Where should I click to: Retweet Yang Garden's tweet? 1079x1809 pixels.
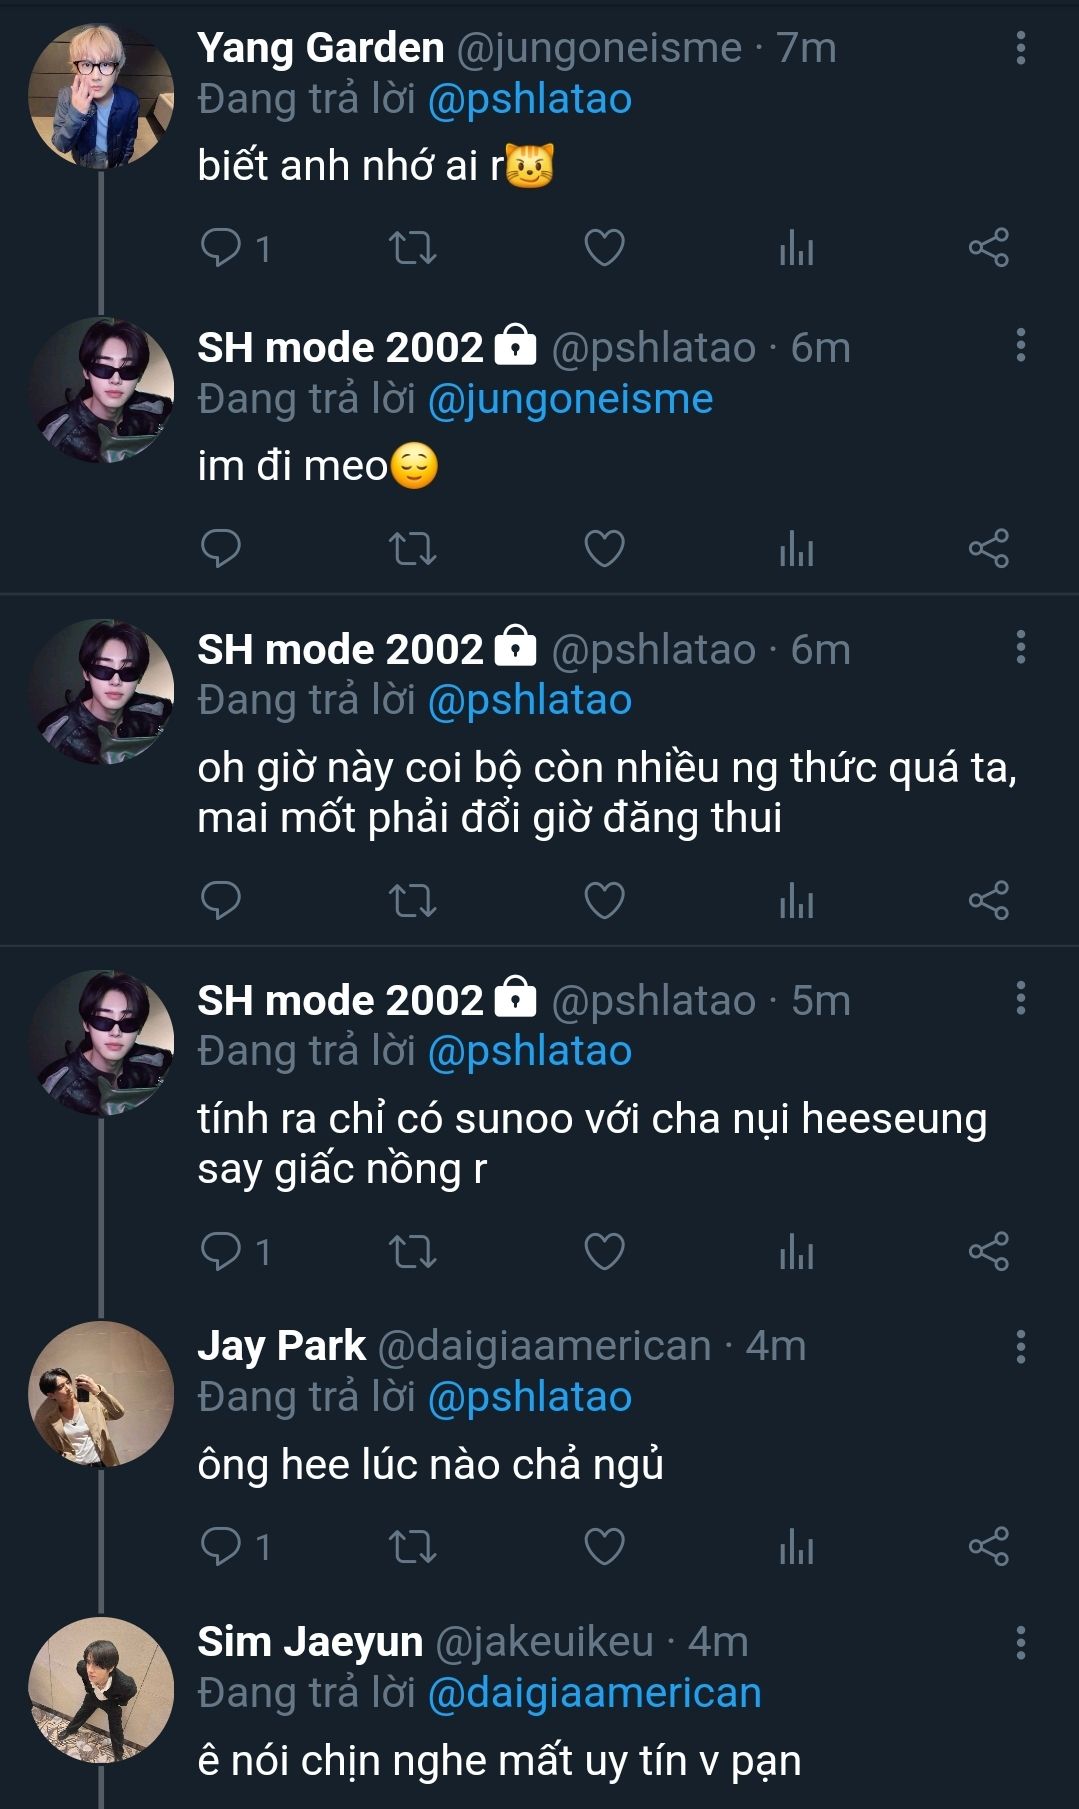(x=412, y=247)
